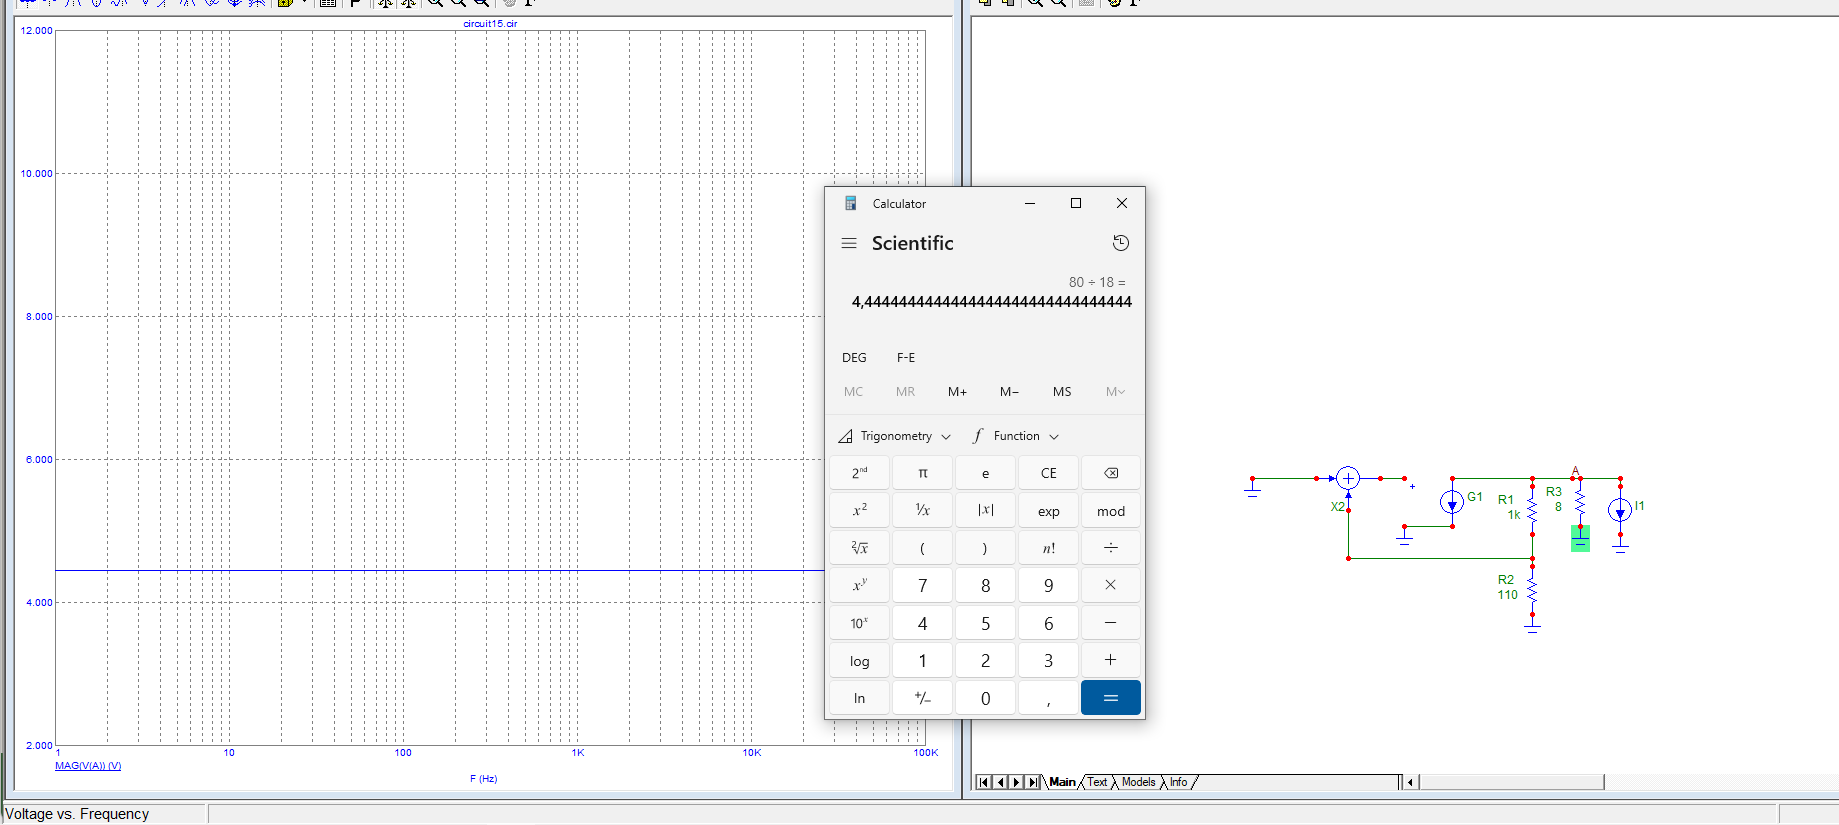Click the minus operator key
The image size is (1839, 825).
1111,623
